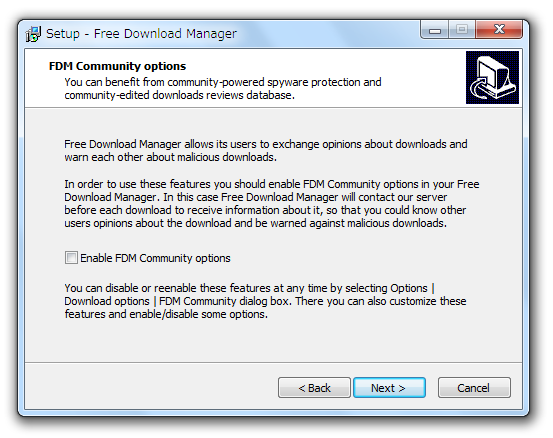Cancel the Free Download Manager setup
Screen dimensions: 553x438
pos(474,388)
